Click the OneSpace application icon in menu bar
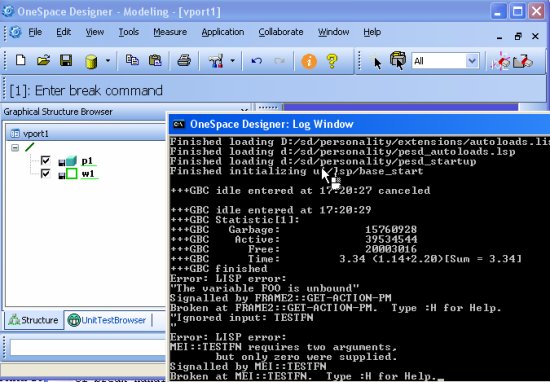 tap(15, 32)
